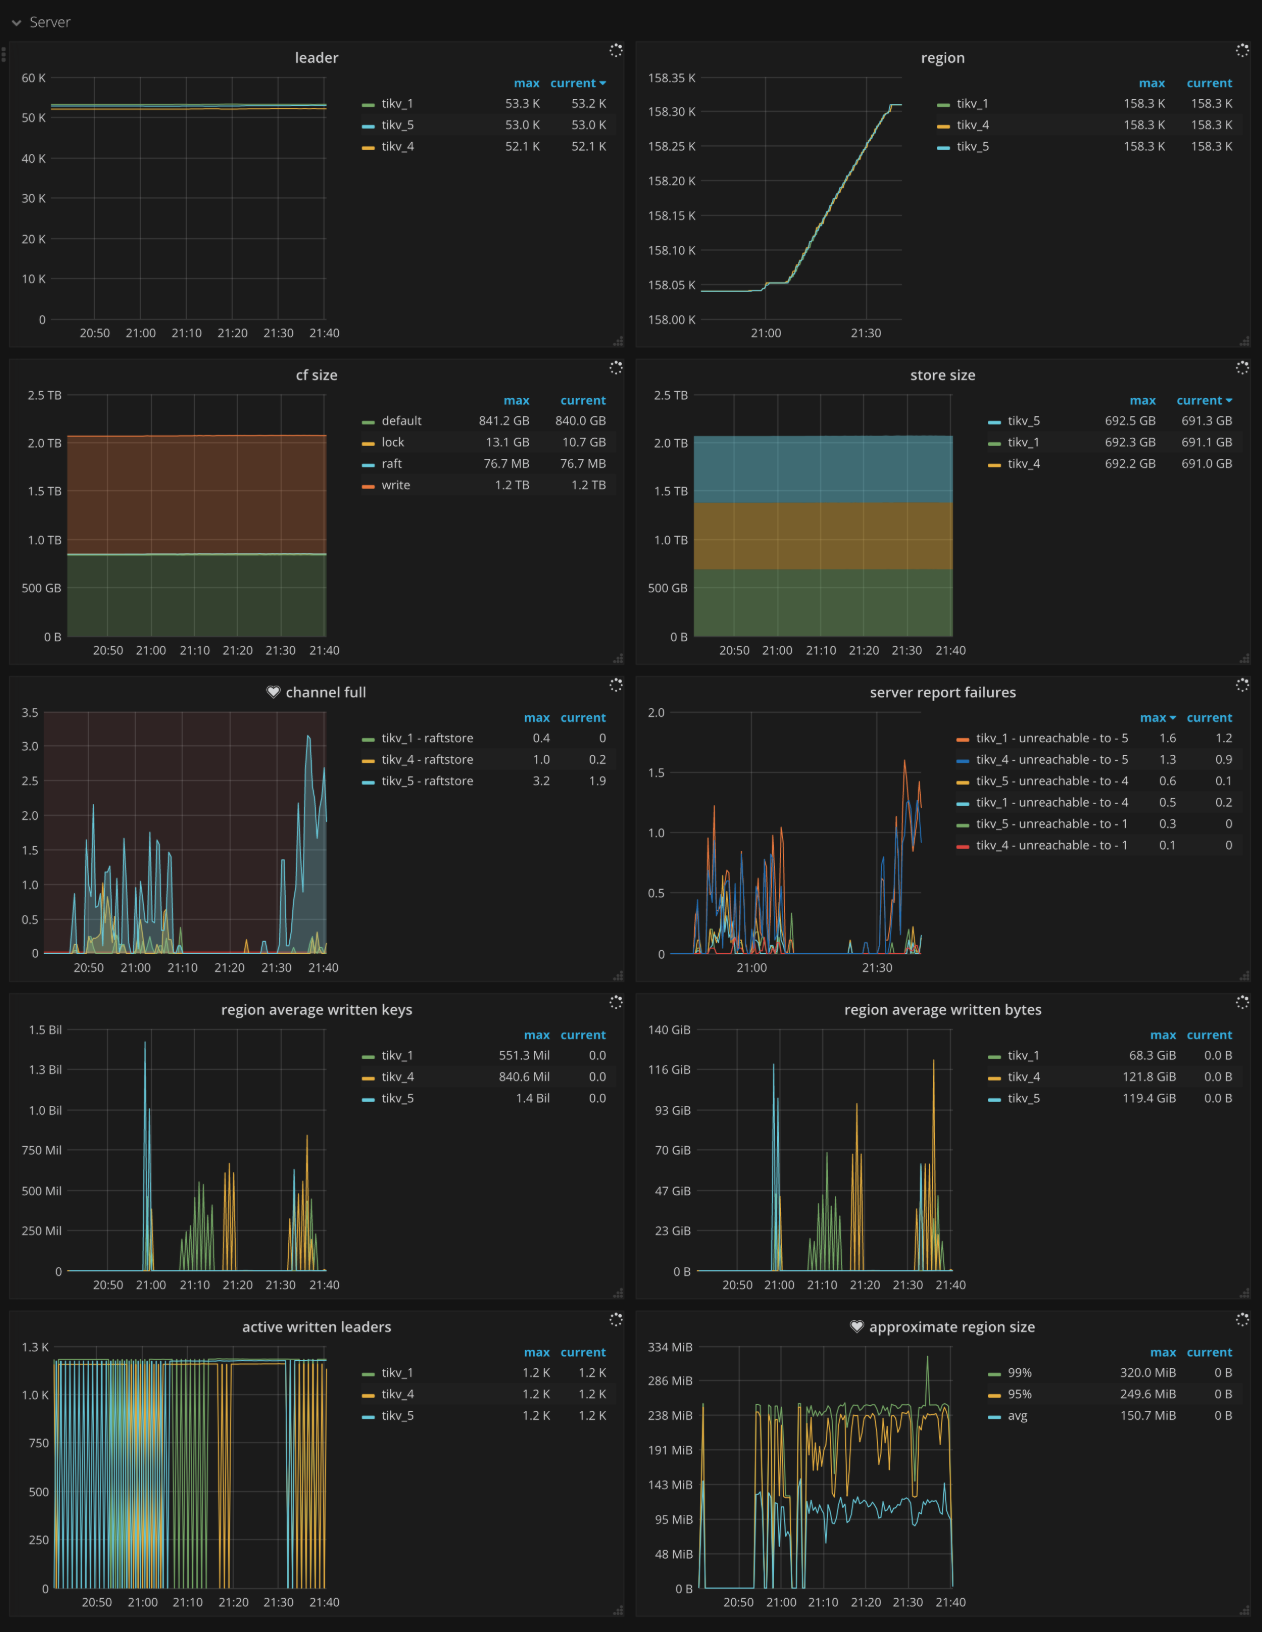Click 'current' header in region legend

(1209, 84)
